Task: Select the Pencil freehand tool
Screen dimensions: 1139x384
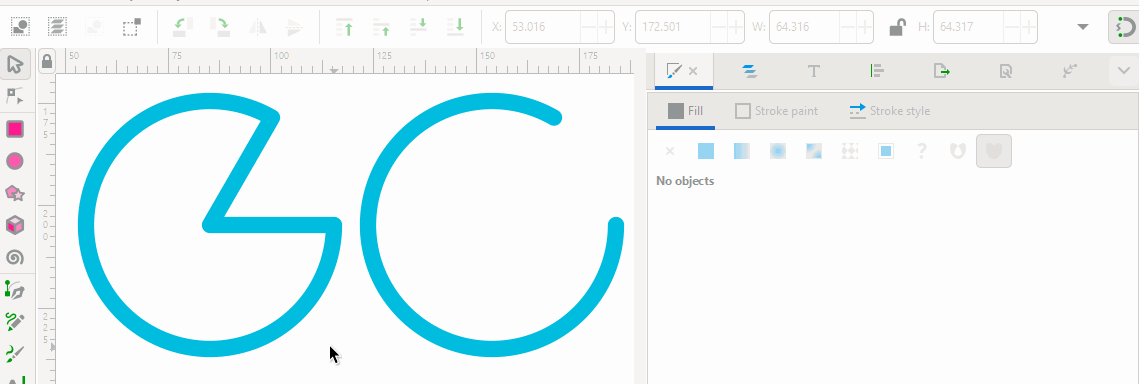Action: coord(15,322)
